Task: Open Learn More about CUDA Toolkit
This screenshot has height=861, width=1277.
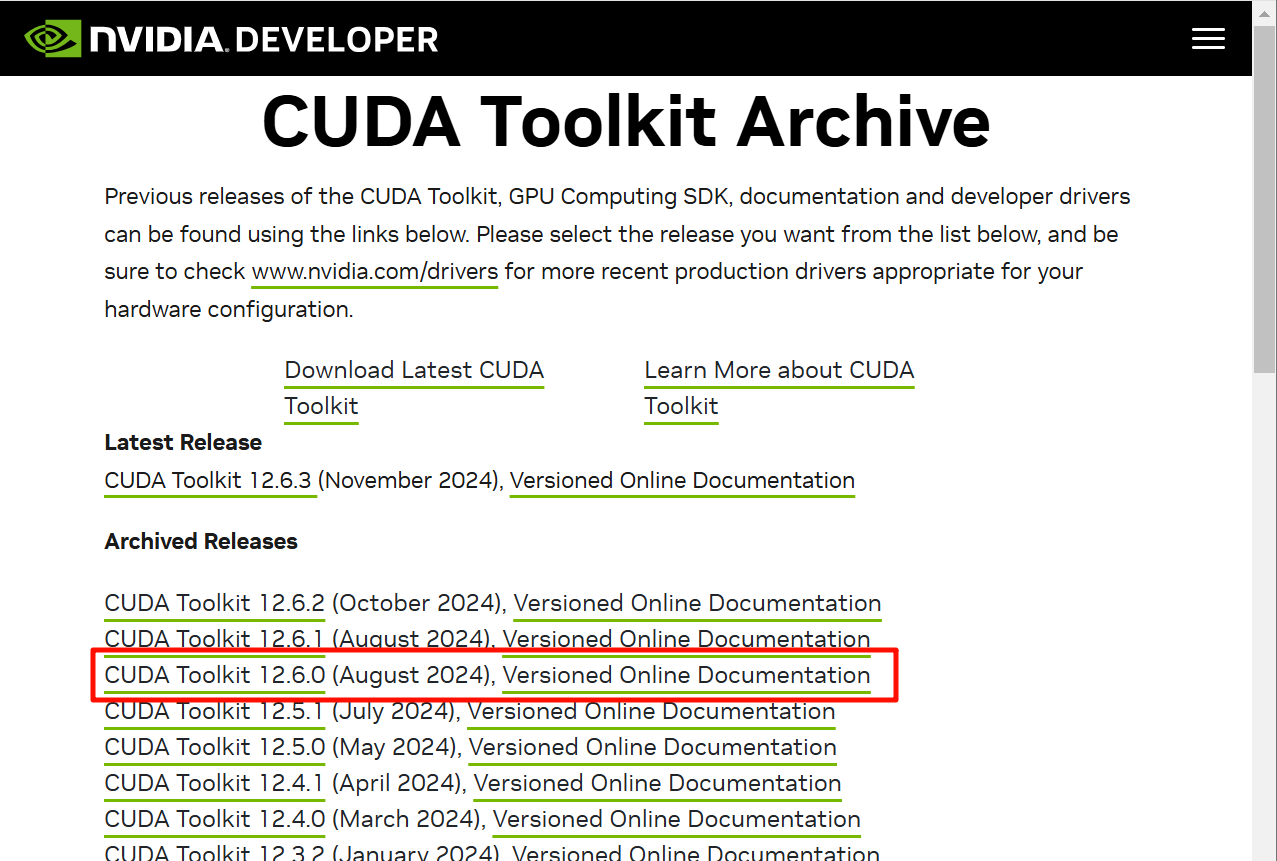Action: (x=778, y=371)
